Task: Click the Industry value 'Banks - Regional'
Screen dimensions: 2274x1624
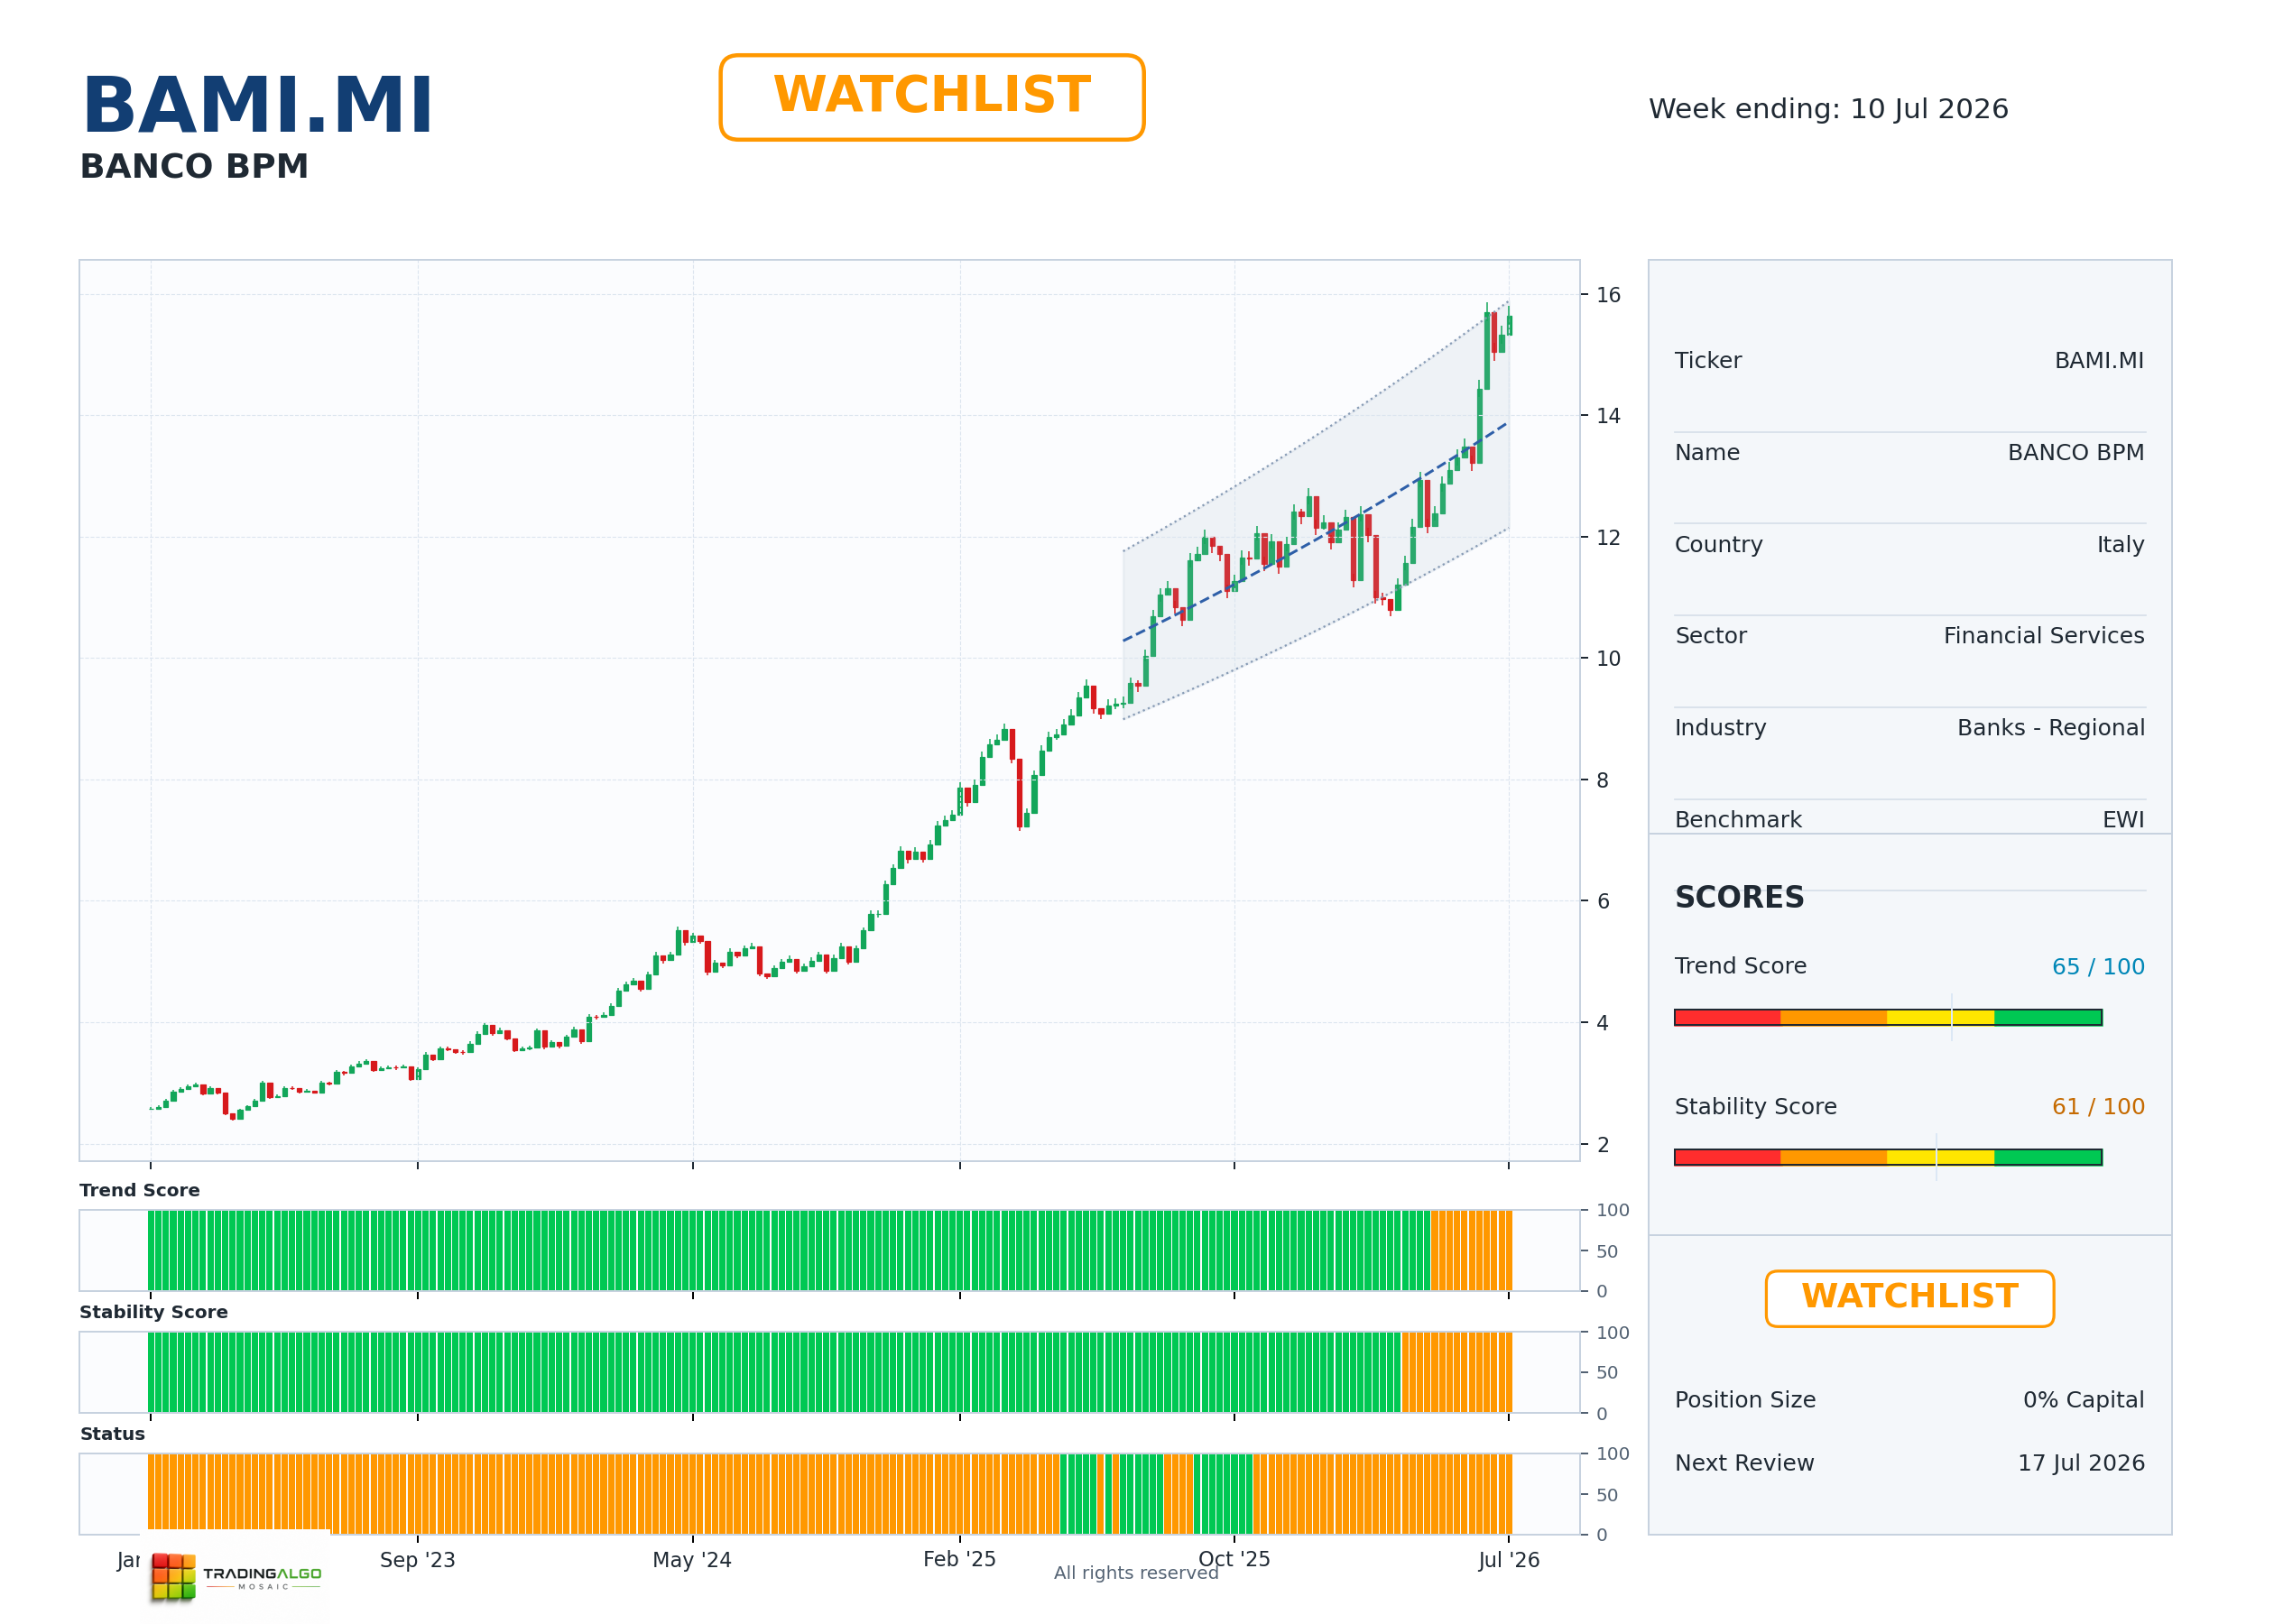Action: coord(2051,727)
